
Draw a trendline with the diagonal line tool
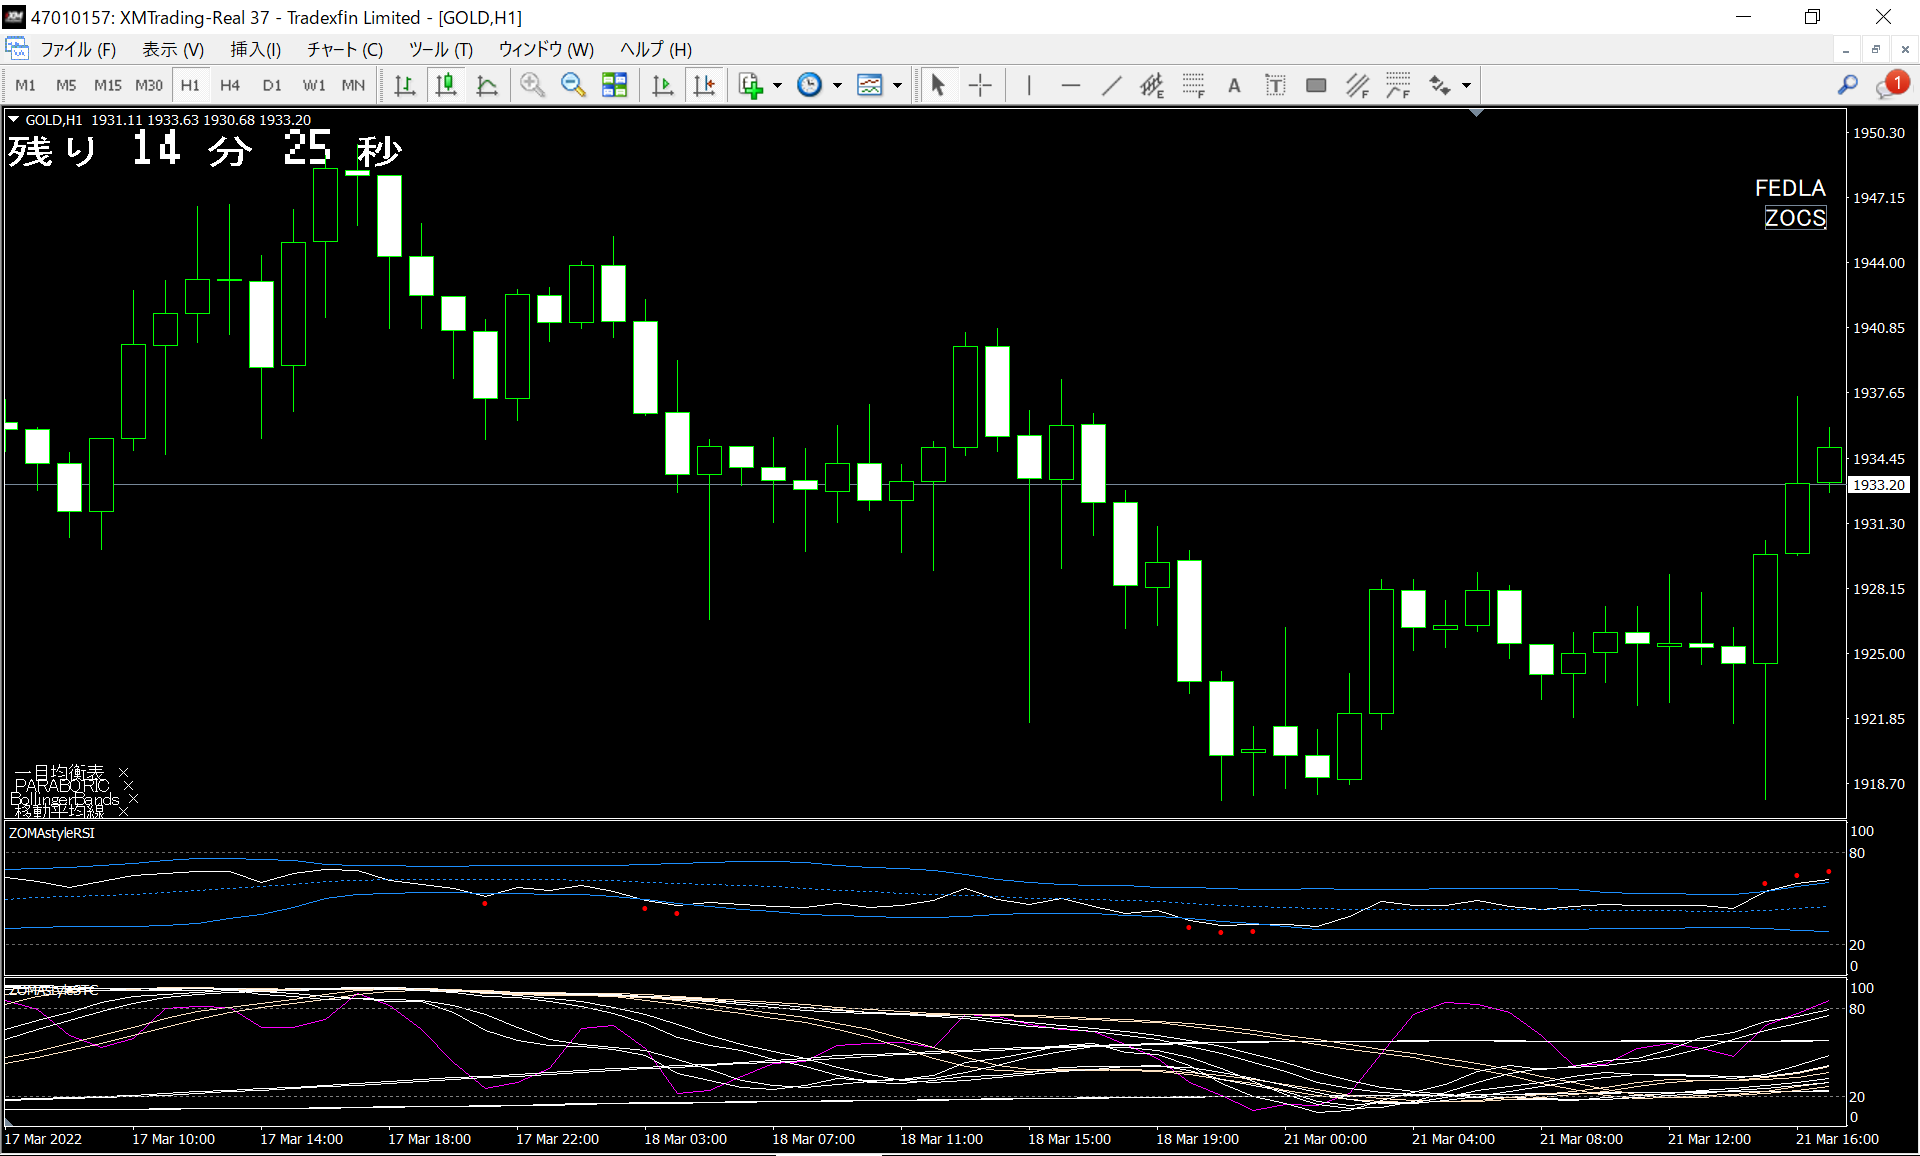pos(1111,85)
